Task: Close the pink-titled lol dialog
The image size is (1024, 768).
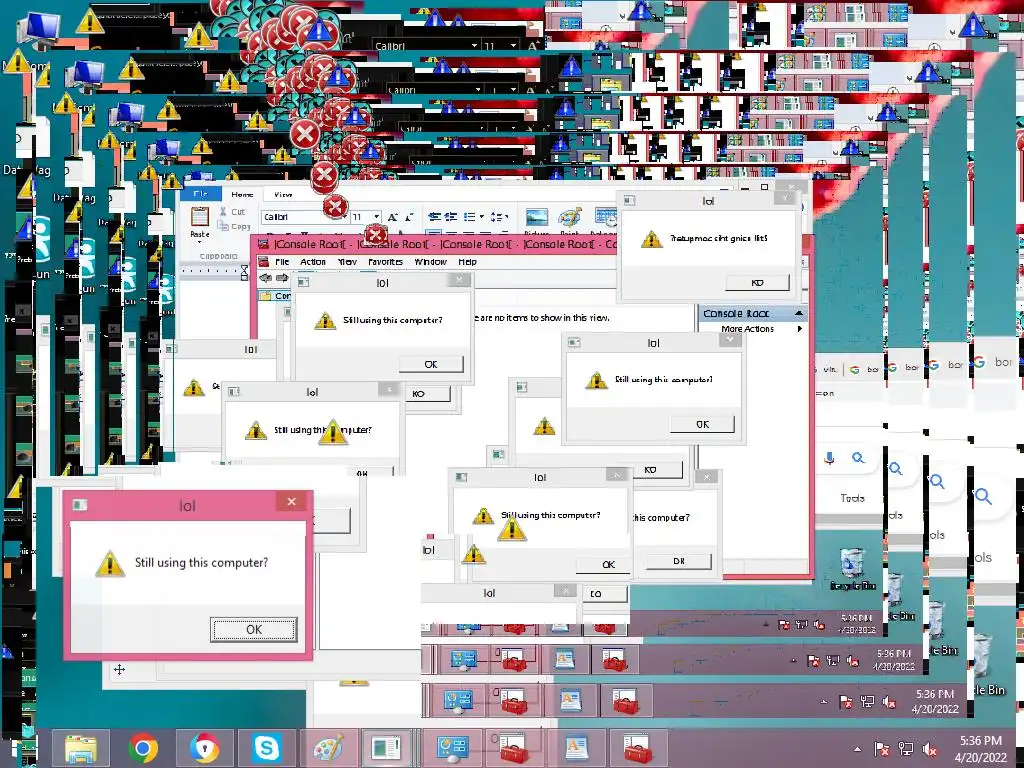Action: (x=291, y=502)
